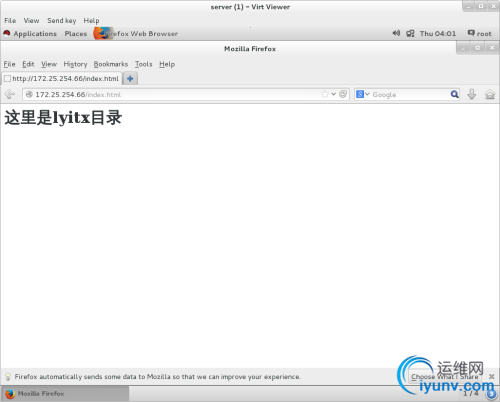Screen dimensions: 500x402
Task: Open Virt Viewer View menu
Action: tap(31, 21)
